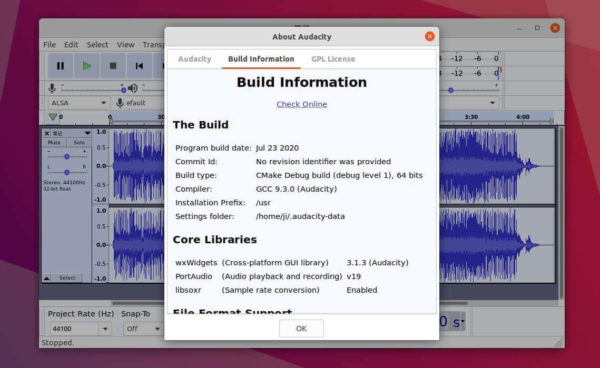The image size is (600, 368).
Task: Open the File menu
Action: (49, 45)
